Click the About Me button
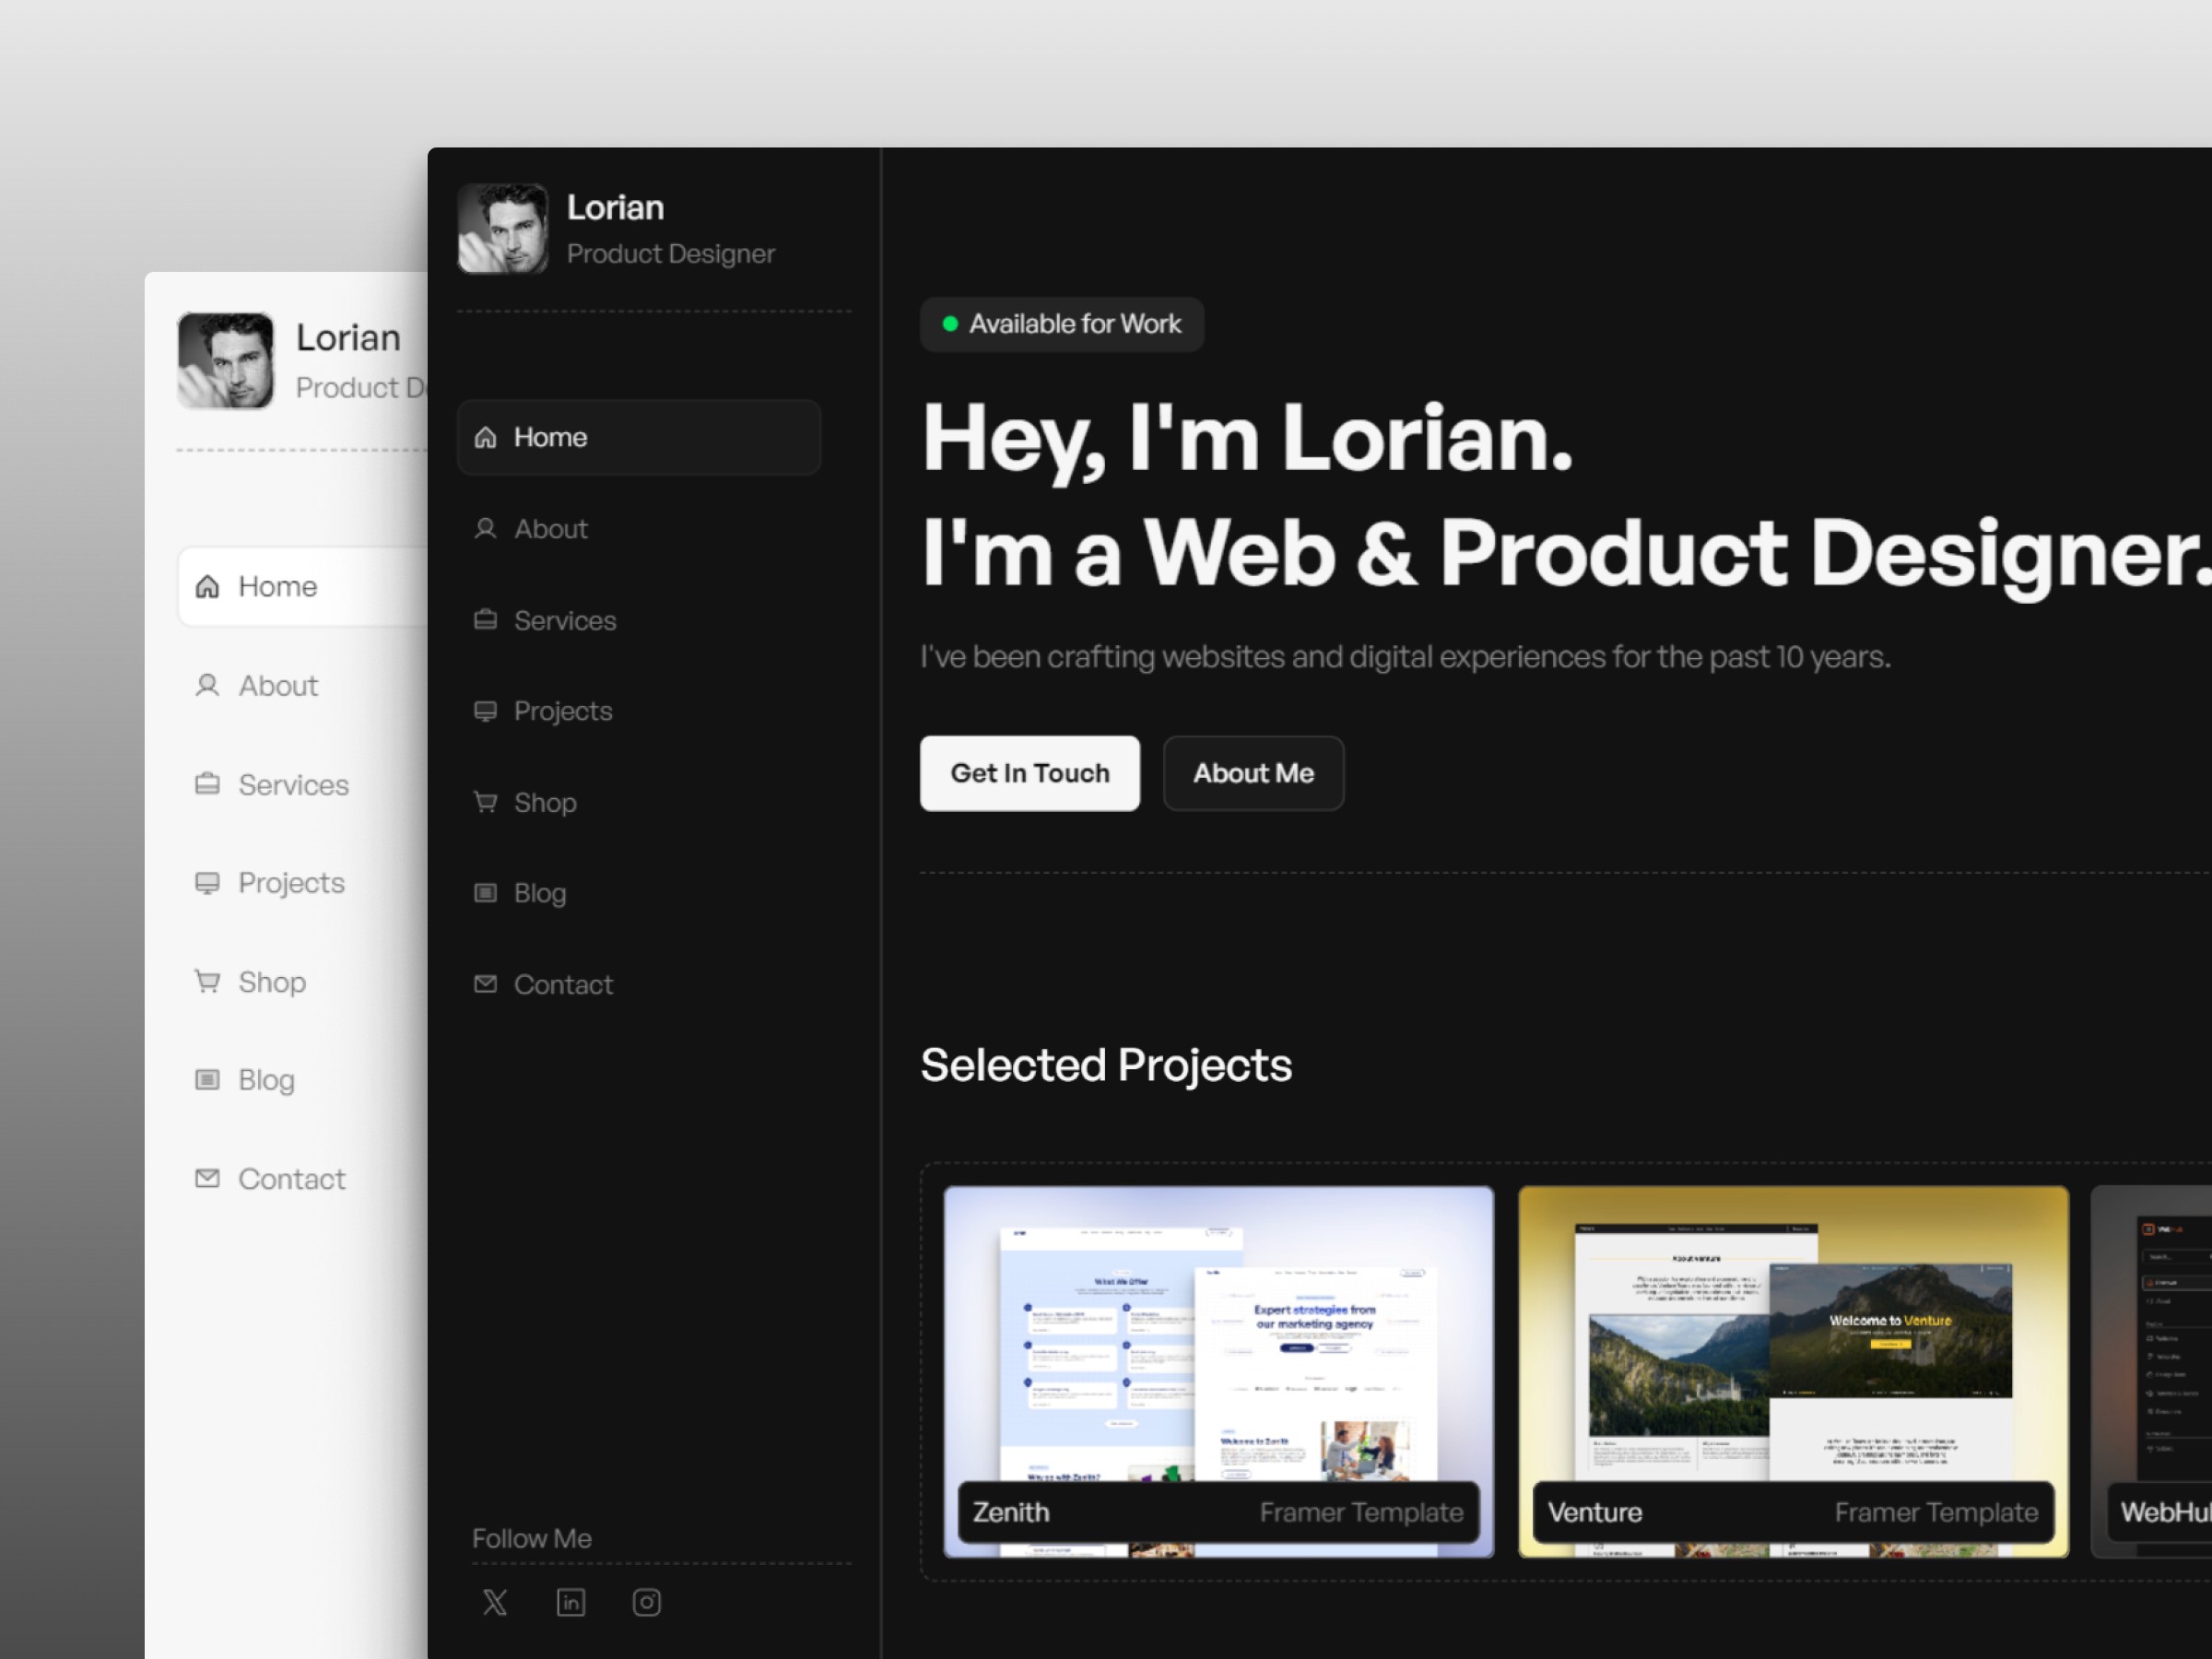The image size is (2212, 1659). click(1253, 773)
